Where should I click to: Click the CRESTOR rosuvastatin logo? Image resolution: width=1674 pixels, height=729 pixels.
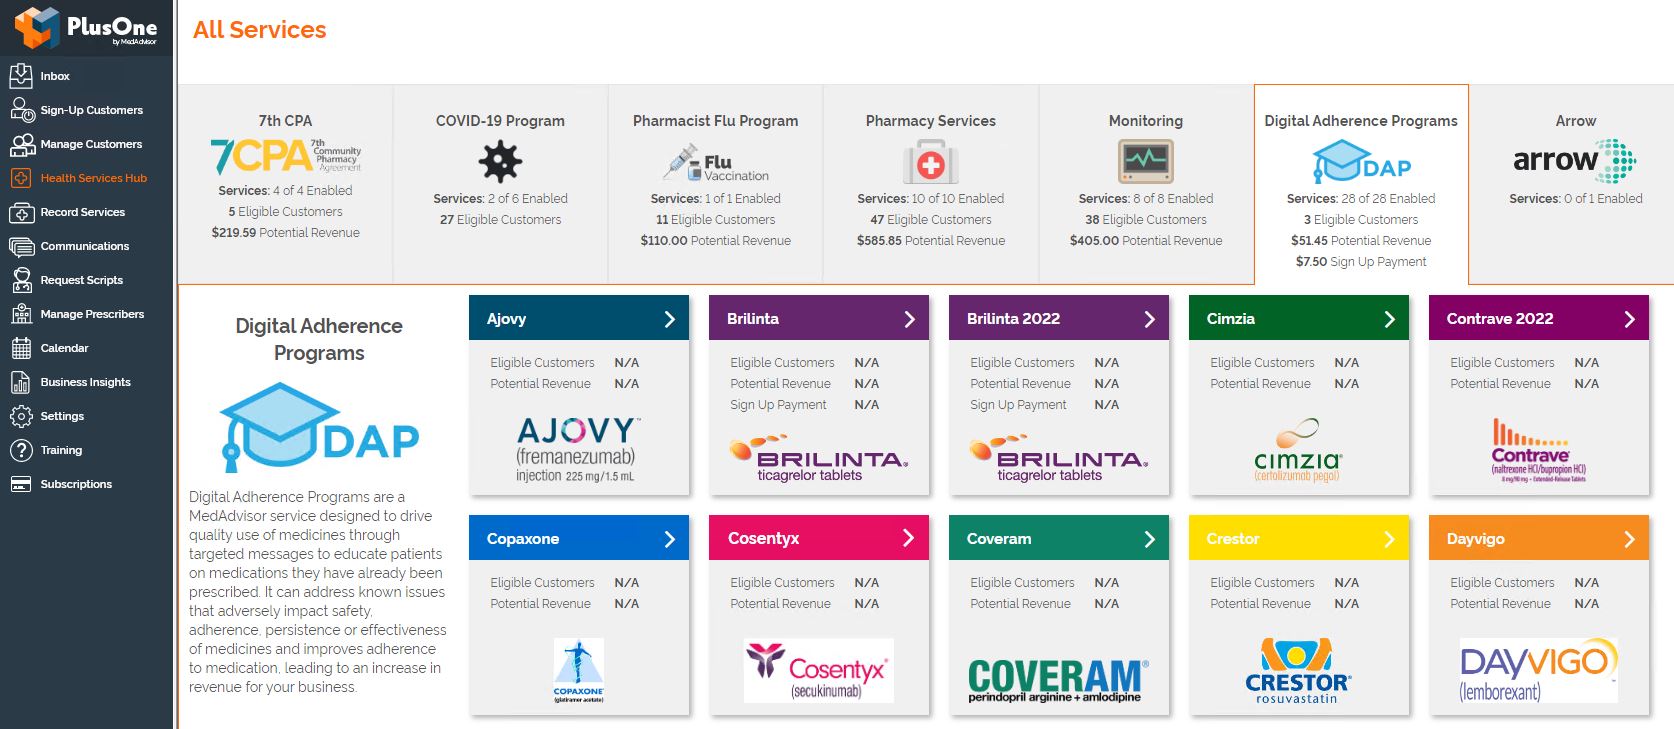pos(1298,671)
